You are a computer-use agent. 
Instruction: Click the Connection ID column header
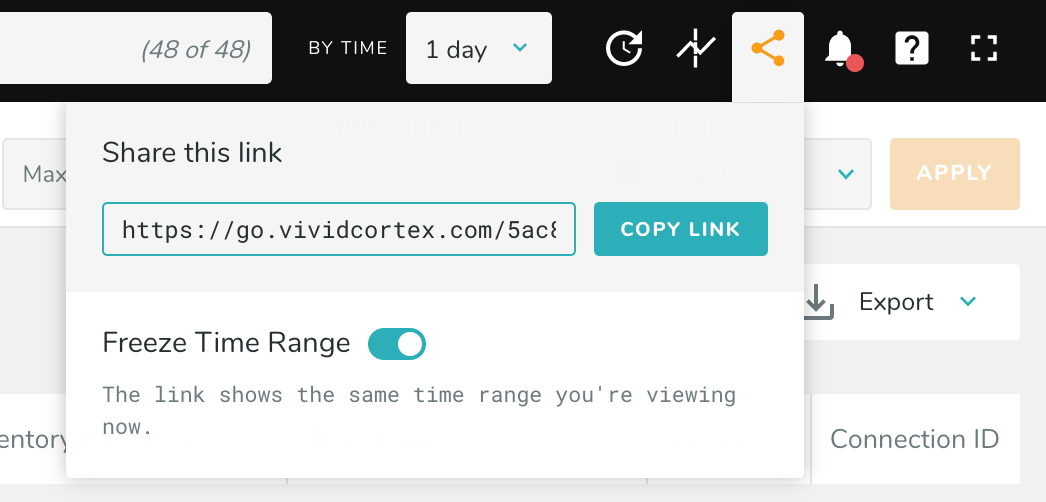pos(914,439)
